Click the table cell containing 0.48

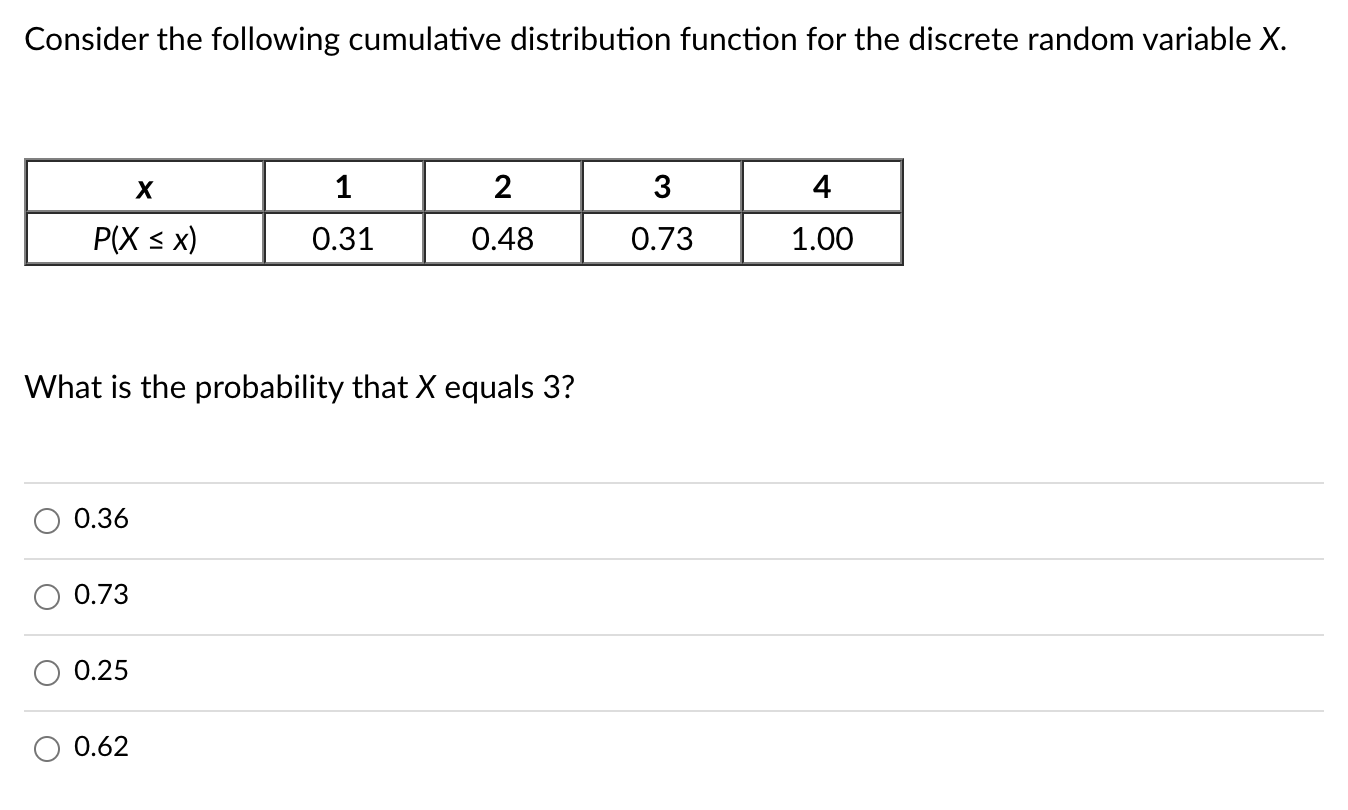point(503,239)
